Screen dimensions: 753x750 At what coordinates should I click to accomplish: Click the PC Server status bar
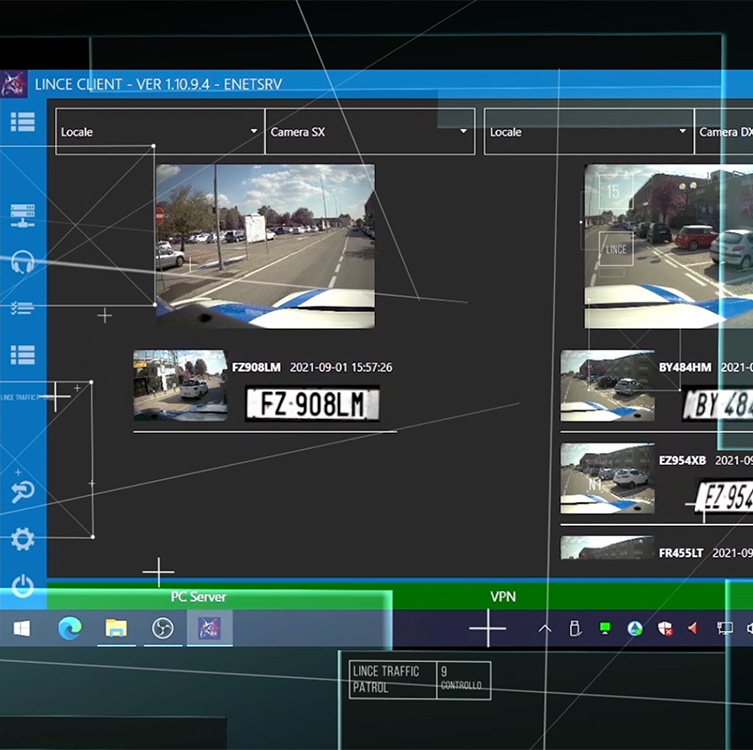(198, 597)
